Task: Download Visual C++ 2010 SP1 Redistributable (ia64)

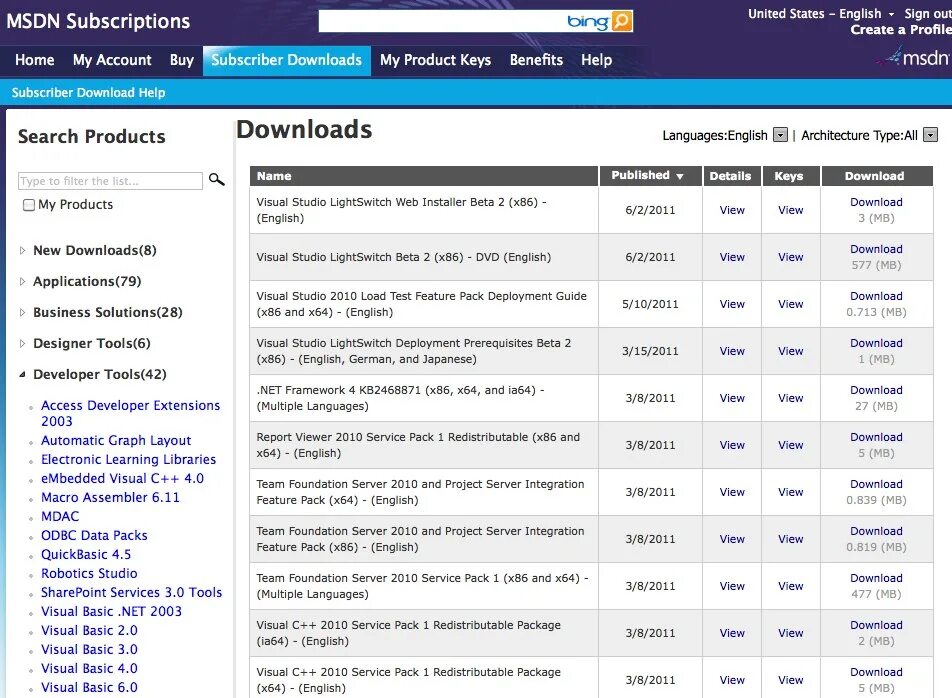Action: [x=876, y=625]
